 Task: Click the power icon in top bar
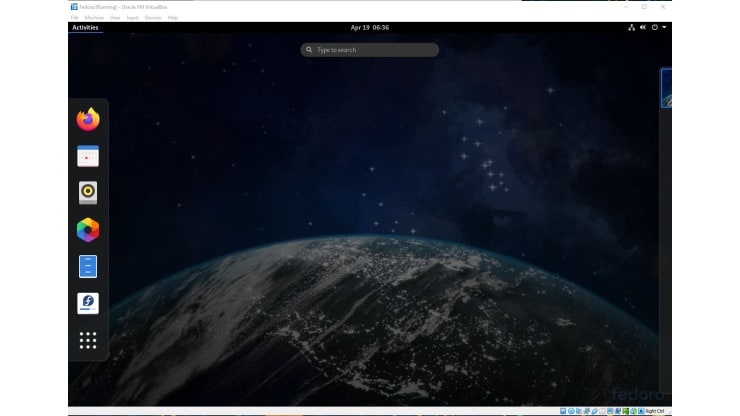pyautogui.click(x=655, y=27)
